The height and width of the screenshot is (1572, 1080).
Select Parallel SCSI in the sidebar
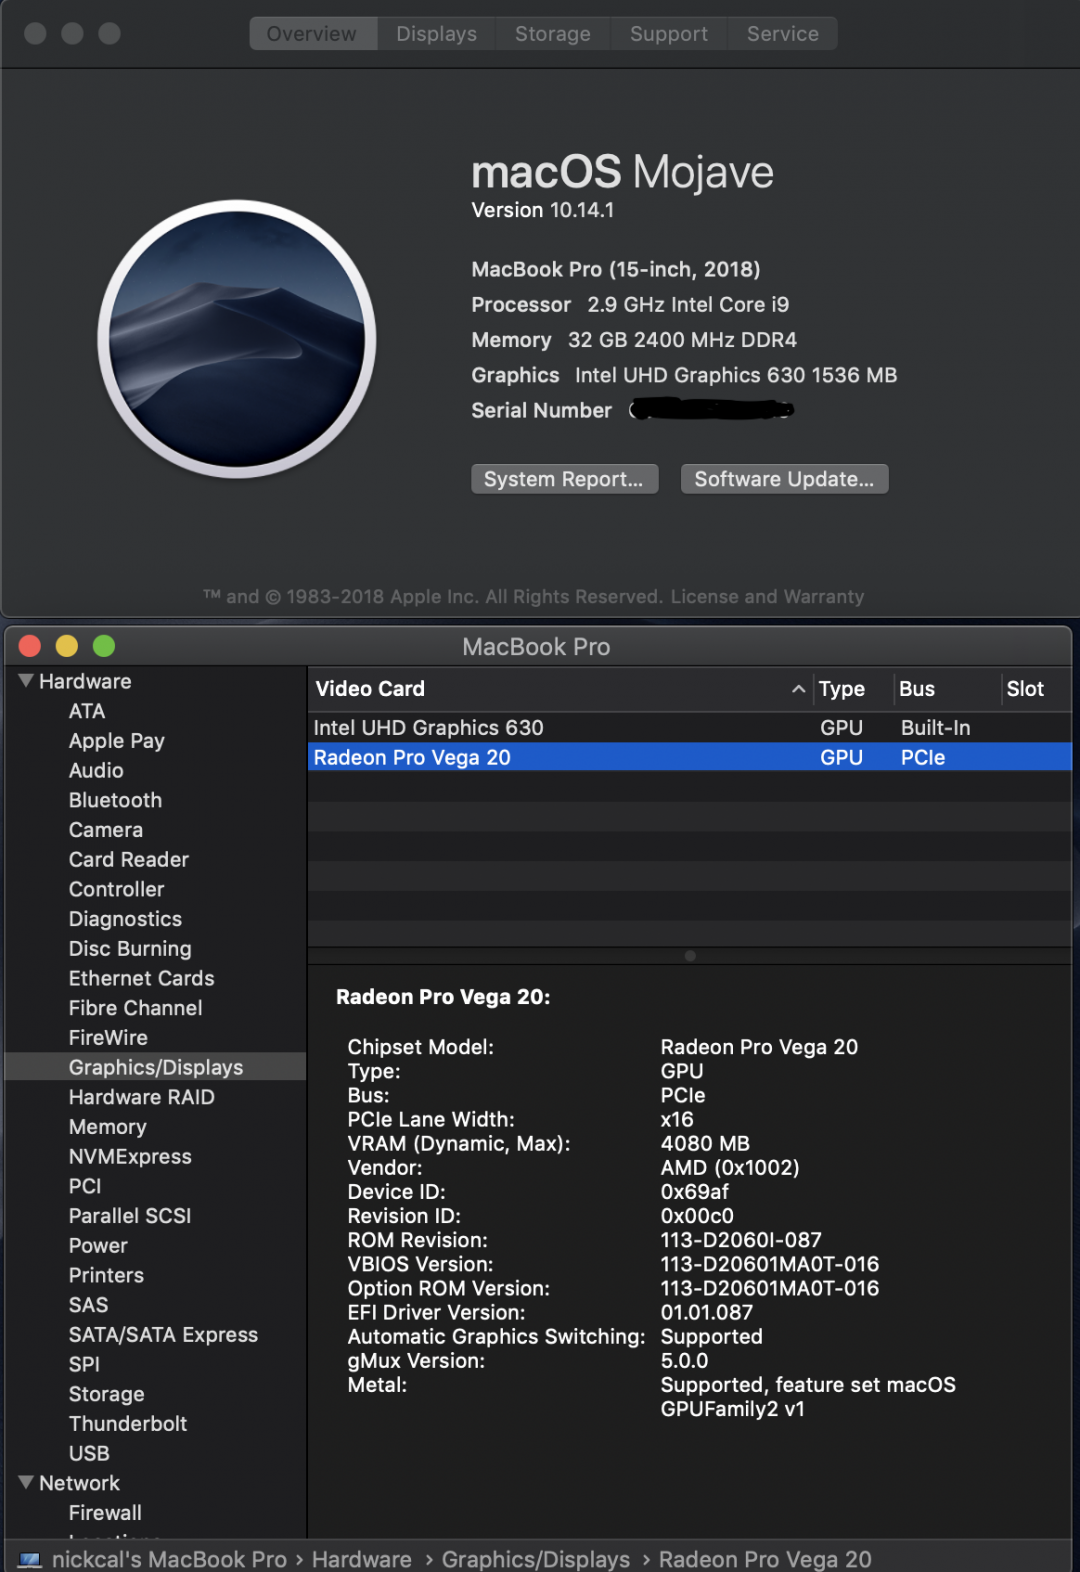click(130, 1216)
